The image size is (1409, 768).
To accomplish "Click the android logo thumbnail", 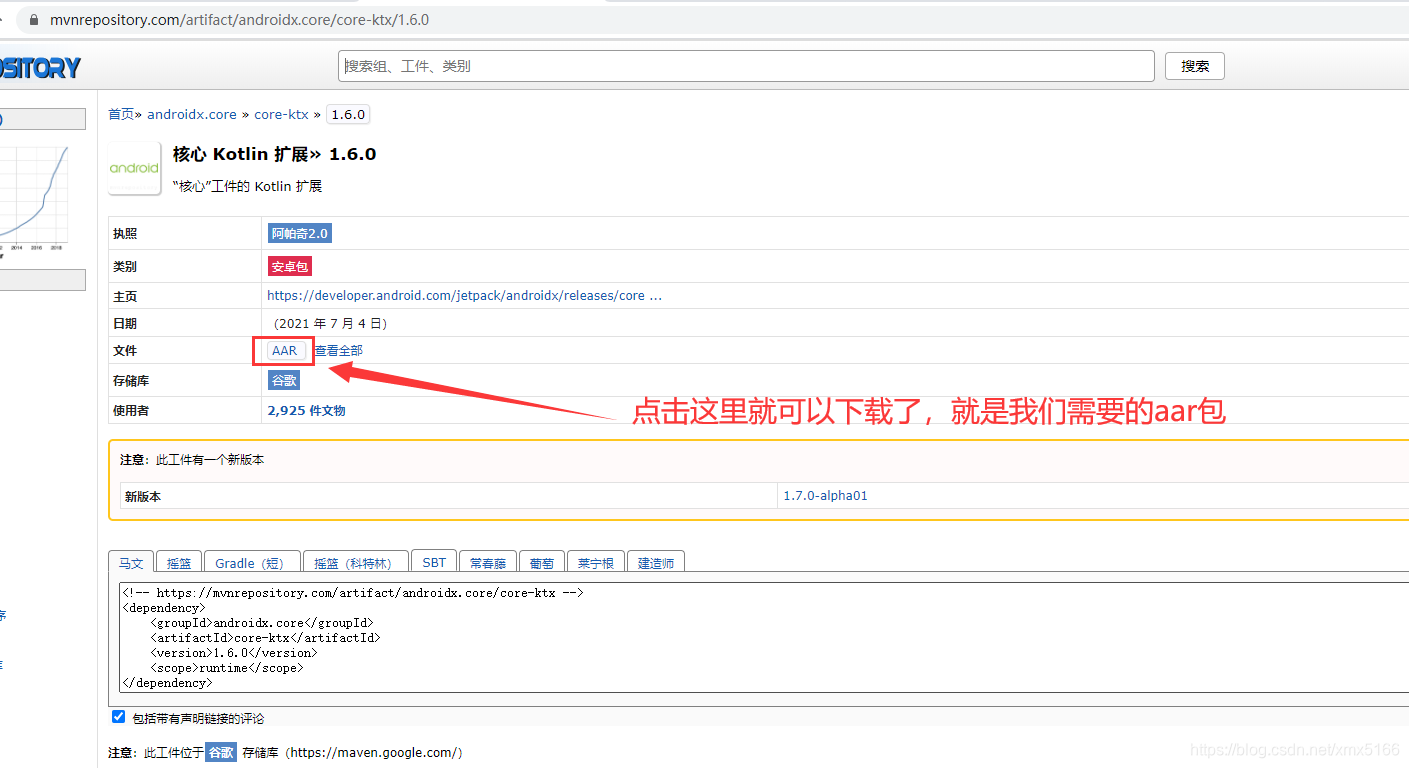I will (x=134, y=168).
